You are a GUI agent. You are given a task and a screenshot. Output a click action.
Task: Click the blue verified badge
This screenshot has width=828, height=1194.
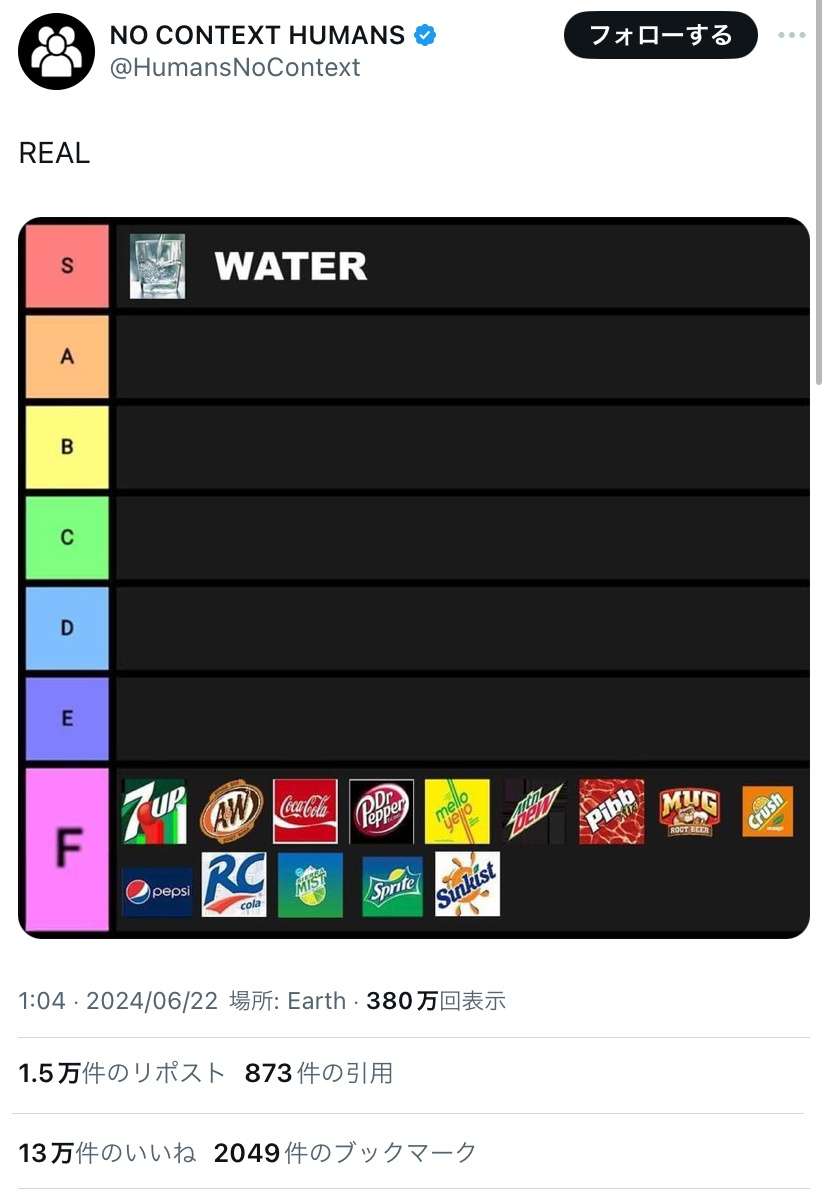426,35
